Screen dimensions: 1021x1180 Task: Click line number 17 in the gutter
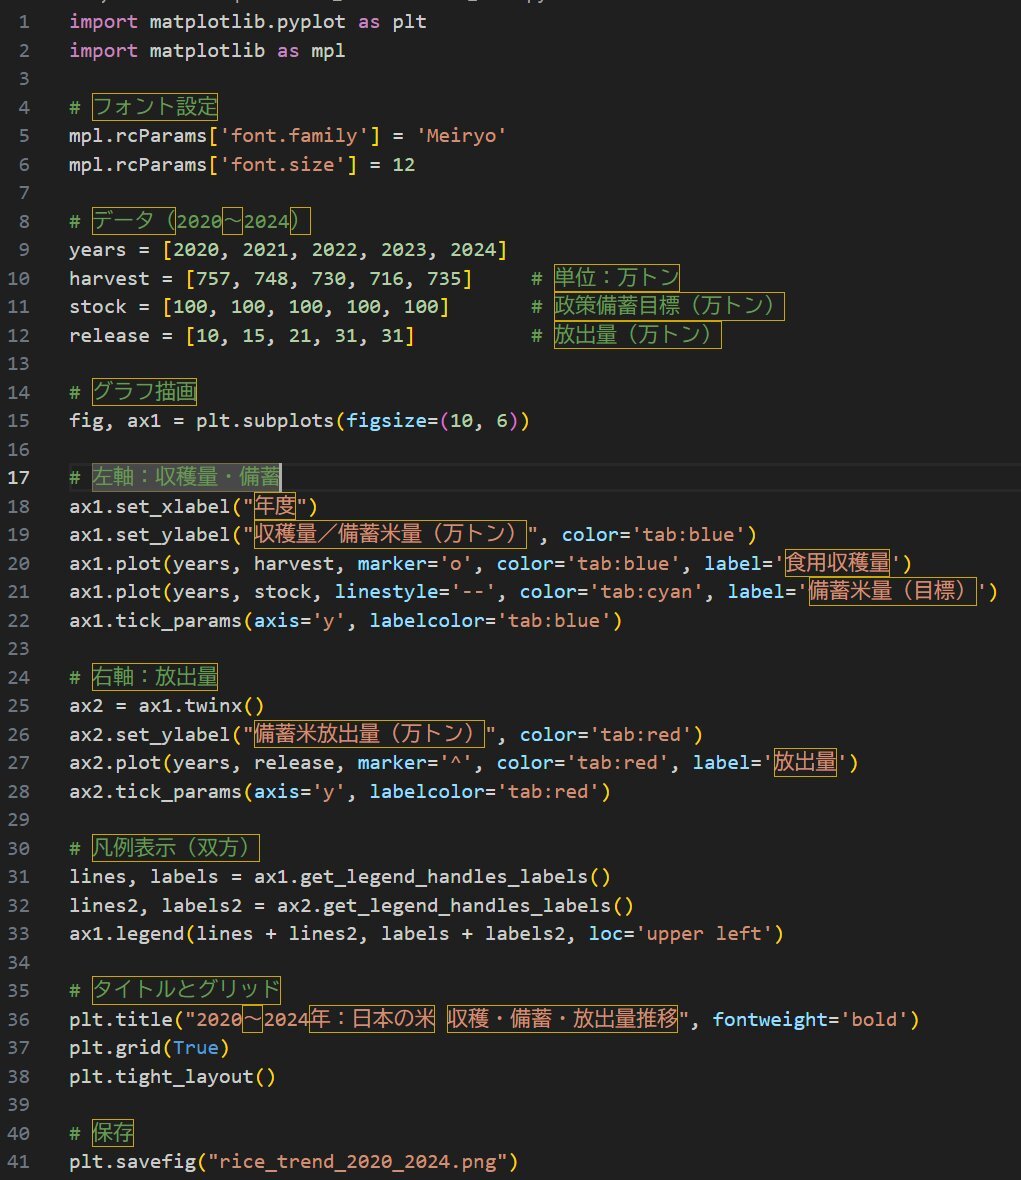(x=19, y=478)
